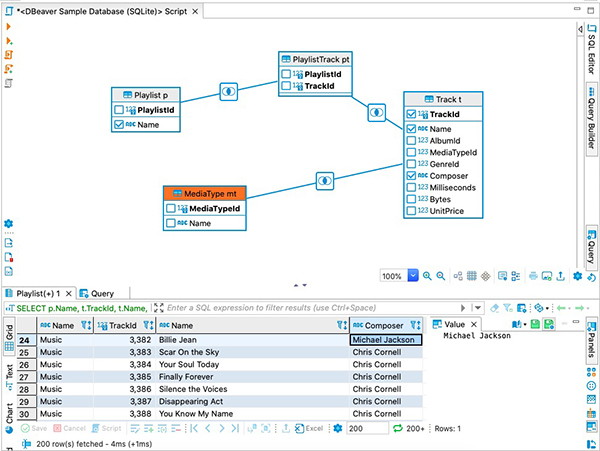Image resolution: width=600 pixels, height=451 pixels.
Task: Collapse the side tabs with the triangle arrow
Action: [x=580, y=29]
